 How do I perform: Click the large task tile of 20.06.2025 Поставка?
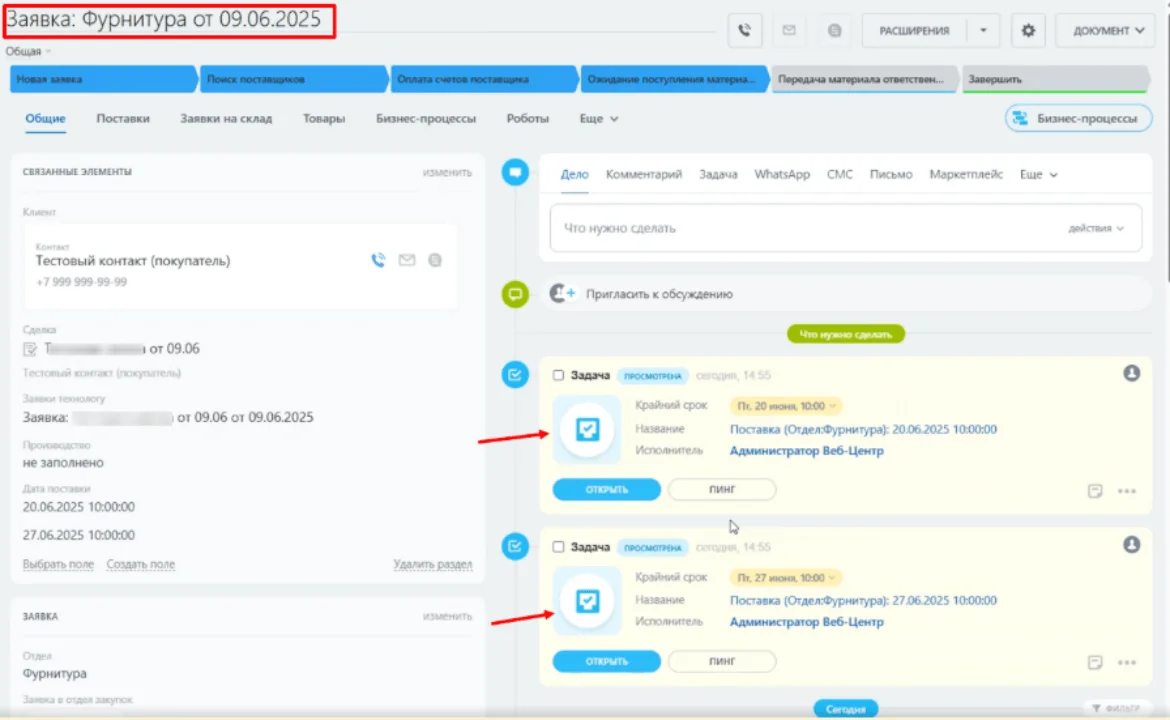[x=587, y=429]
